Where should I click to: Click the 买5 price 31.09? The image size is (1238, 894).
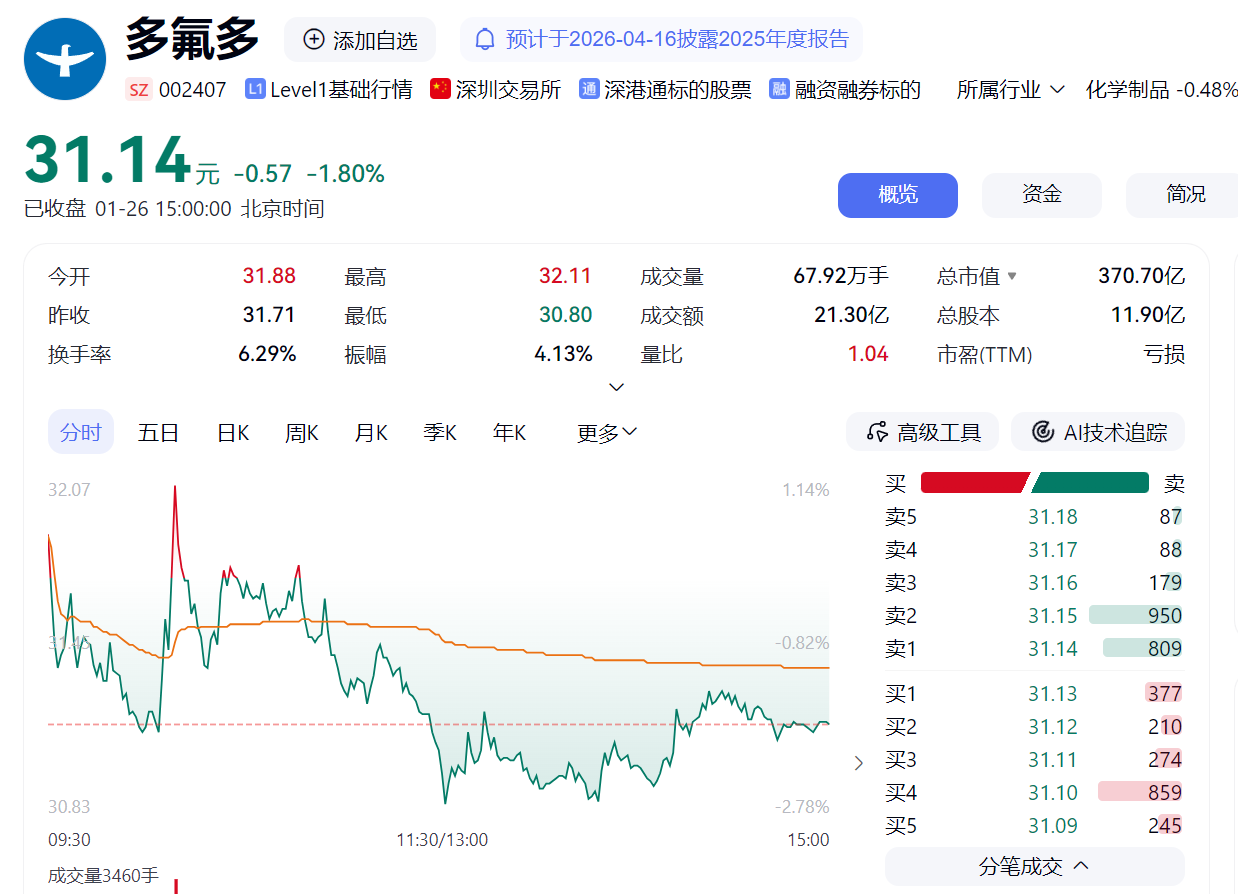tap(1053, 825)
